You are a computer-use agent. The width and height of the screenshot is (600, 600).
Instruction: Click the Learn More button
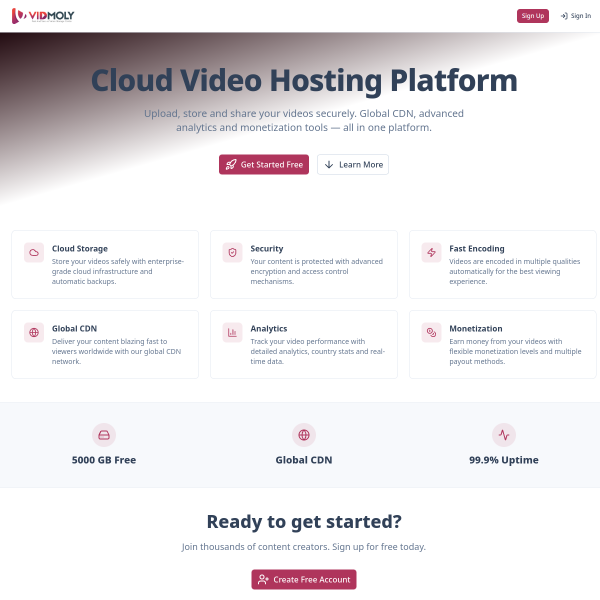353,165
